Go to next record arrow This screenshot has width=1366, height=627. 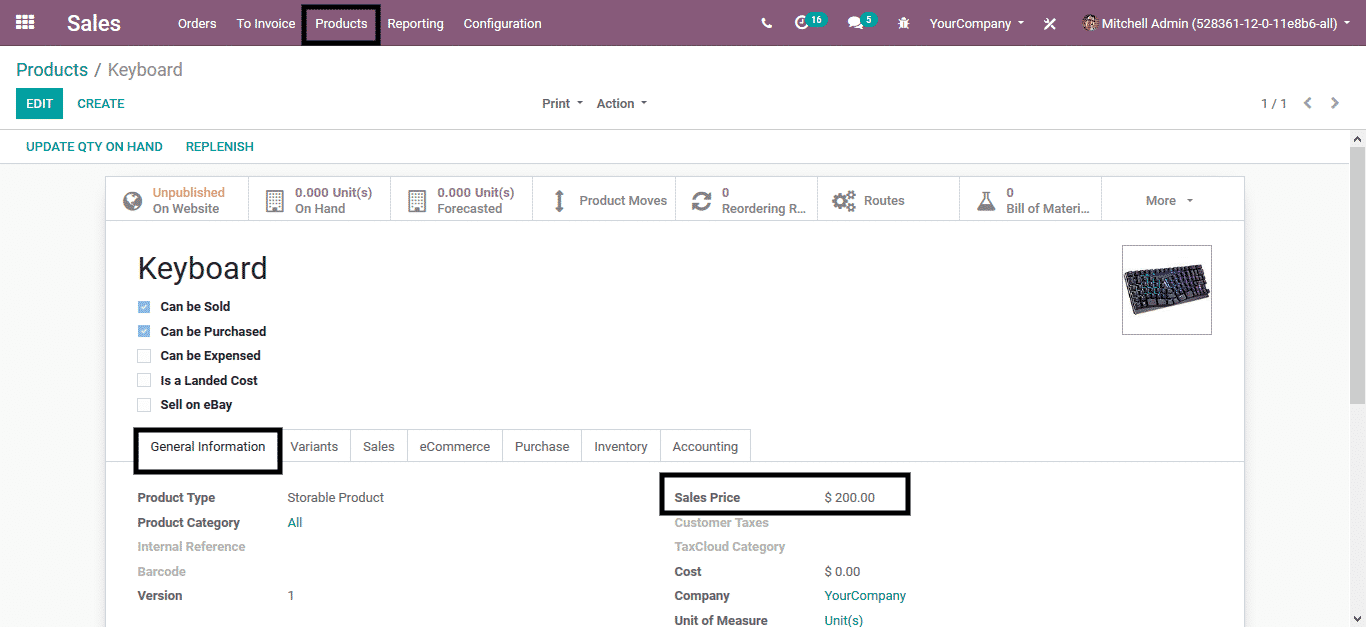click(x=1335, y=103)
